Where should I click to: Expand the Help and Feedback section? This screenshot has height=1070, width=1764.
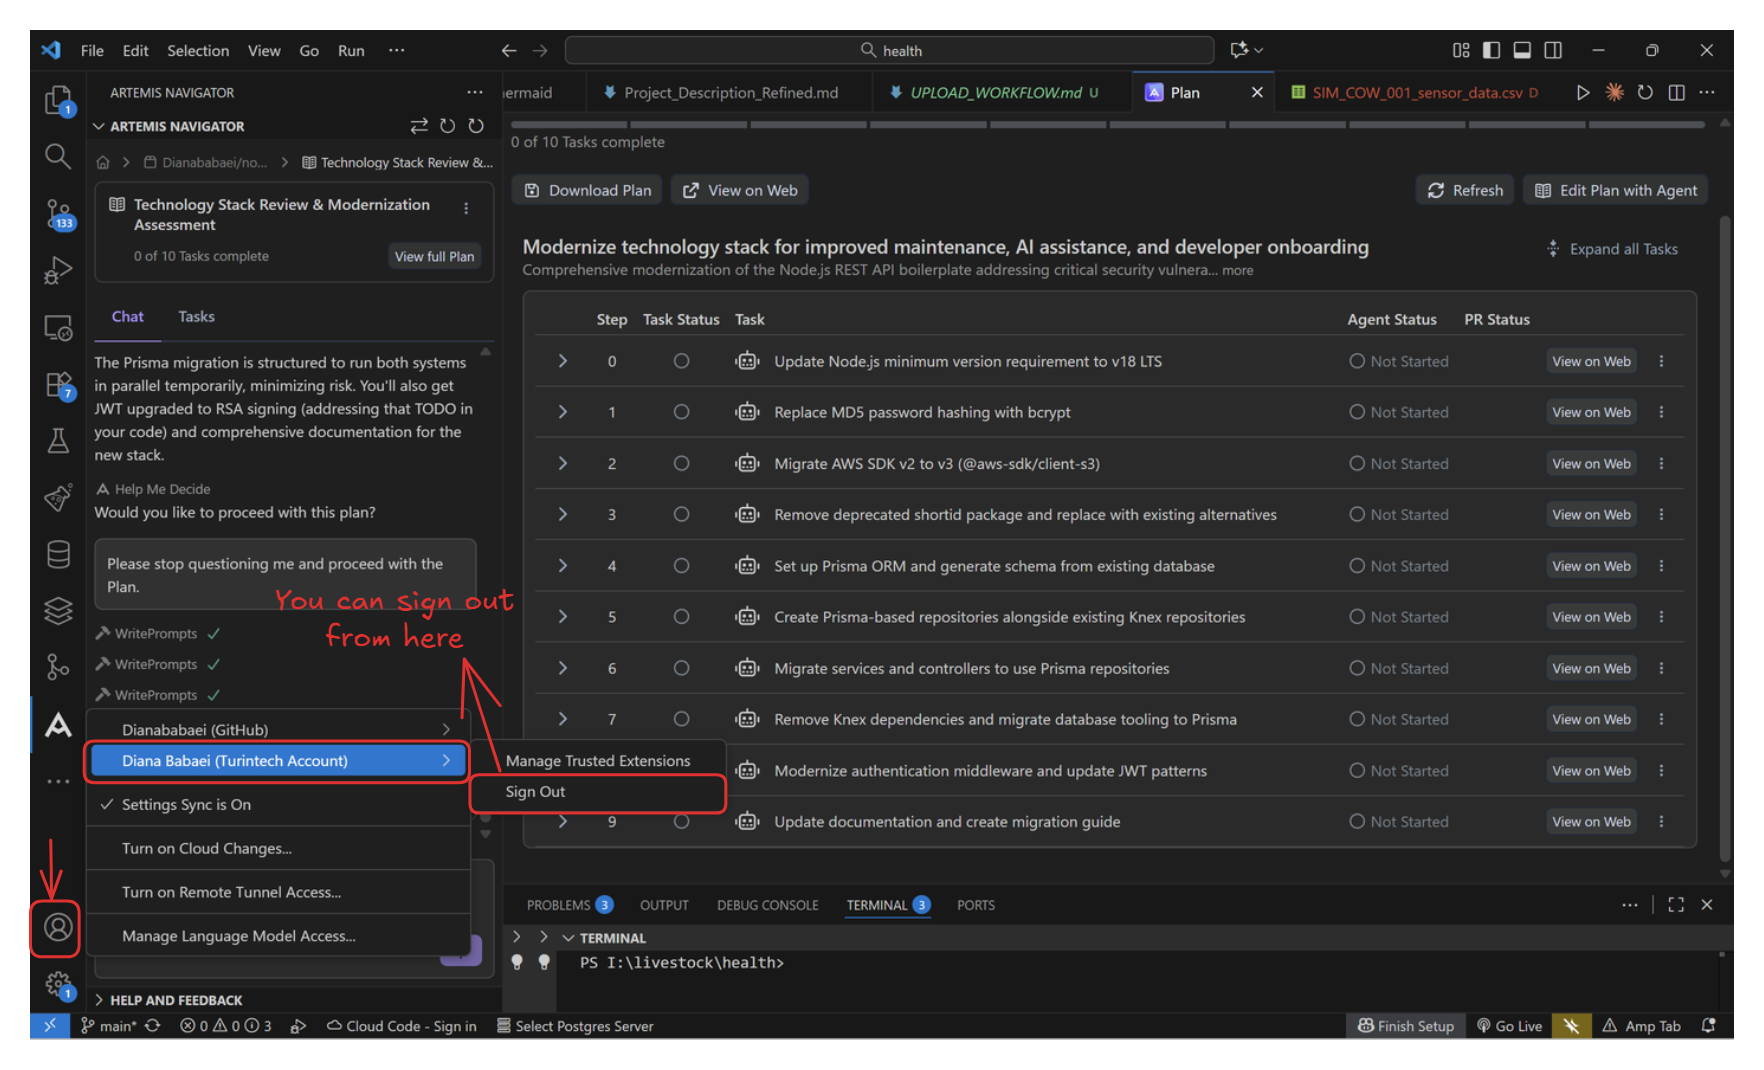coord(176,1000)
